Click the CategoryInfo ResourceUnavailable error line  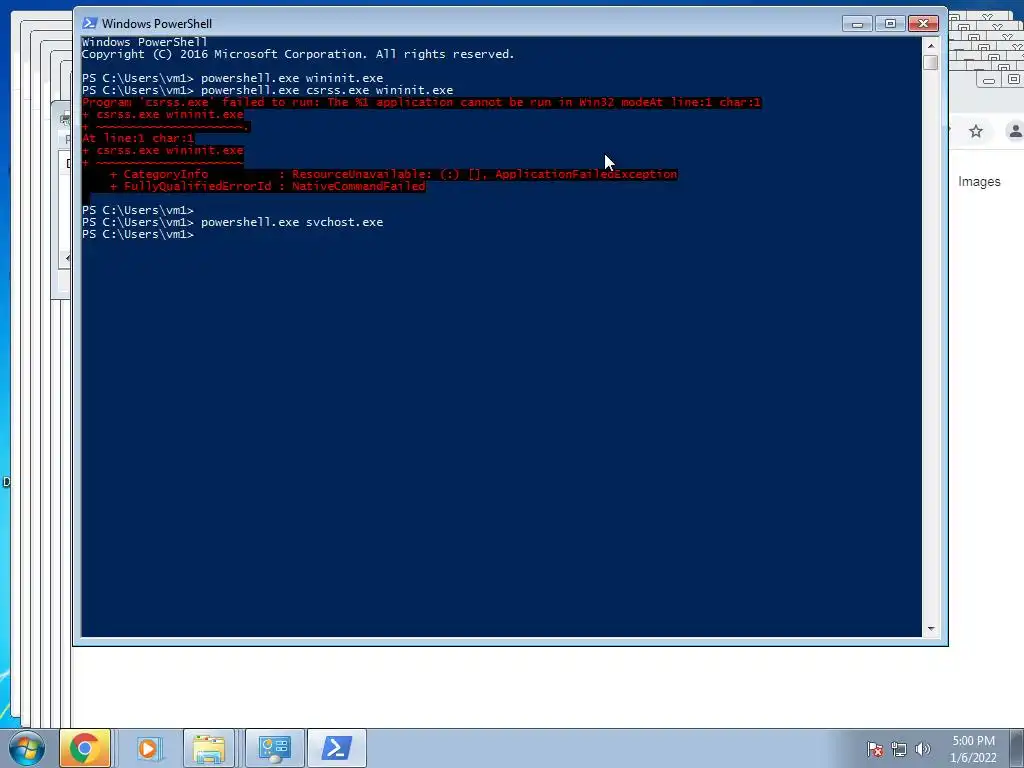(x=394, y=174)
